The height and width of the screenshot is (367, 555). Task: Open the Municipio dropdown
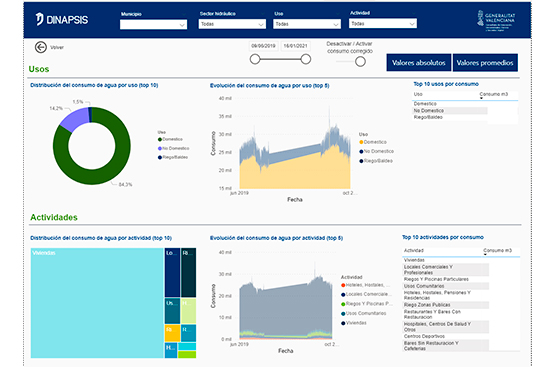coord(153,24)
